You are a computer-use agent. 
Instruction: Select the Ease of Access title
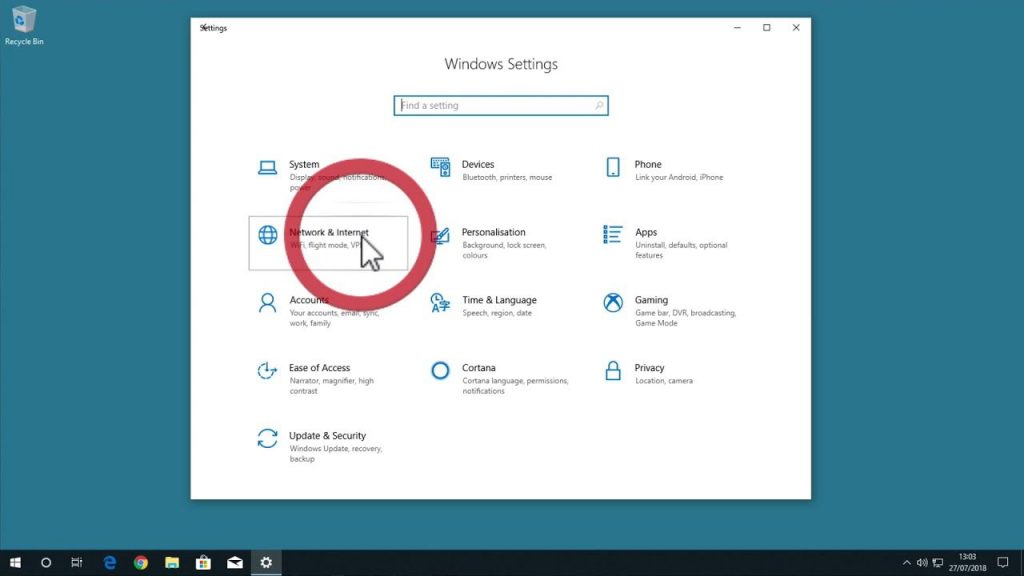point(319,368)
